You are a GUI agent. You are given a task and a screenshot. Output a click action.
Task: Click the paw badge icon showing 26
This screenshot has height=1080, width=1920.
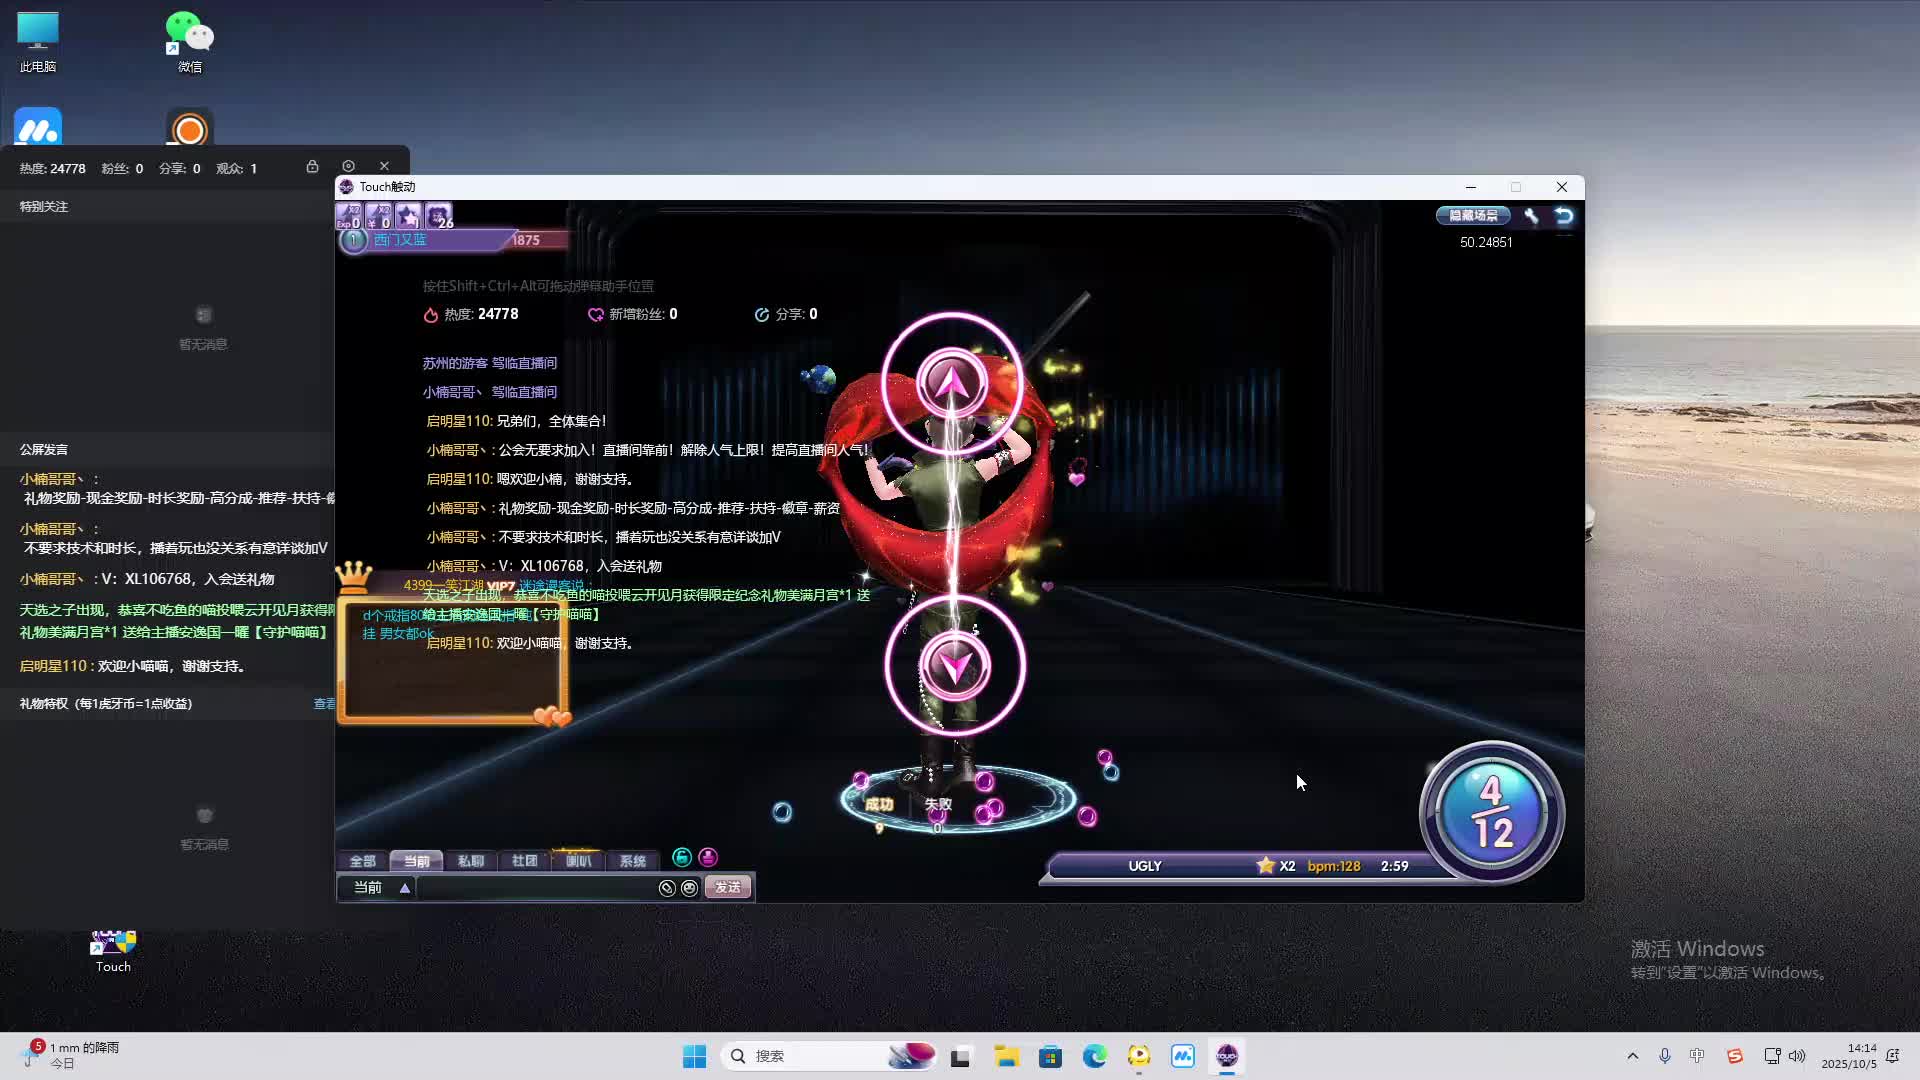coord(438,215)
